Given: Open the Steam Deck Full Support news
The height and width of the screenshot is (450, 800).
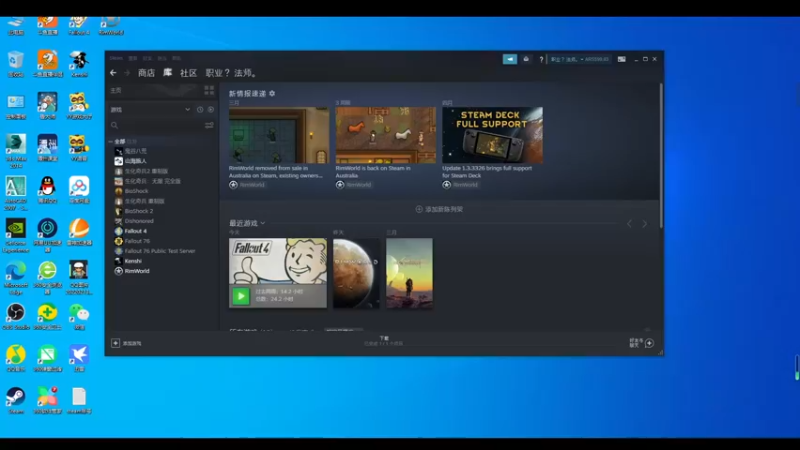Looking at the screenshot, I should 492,143.
